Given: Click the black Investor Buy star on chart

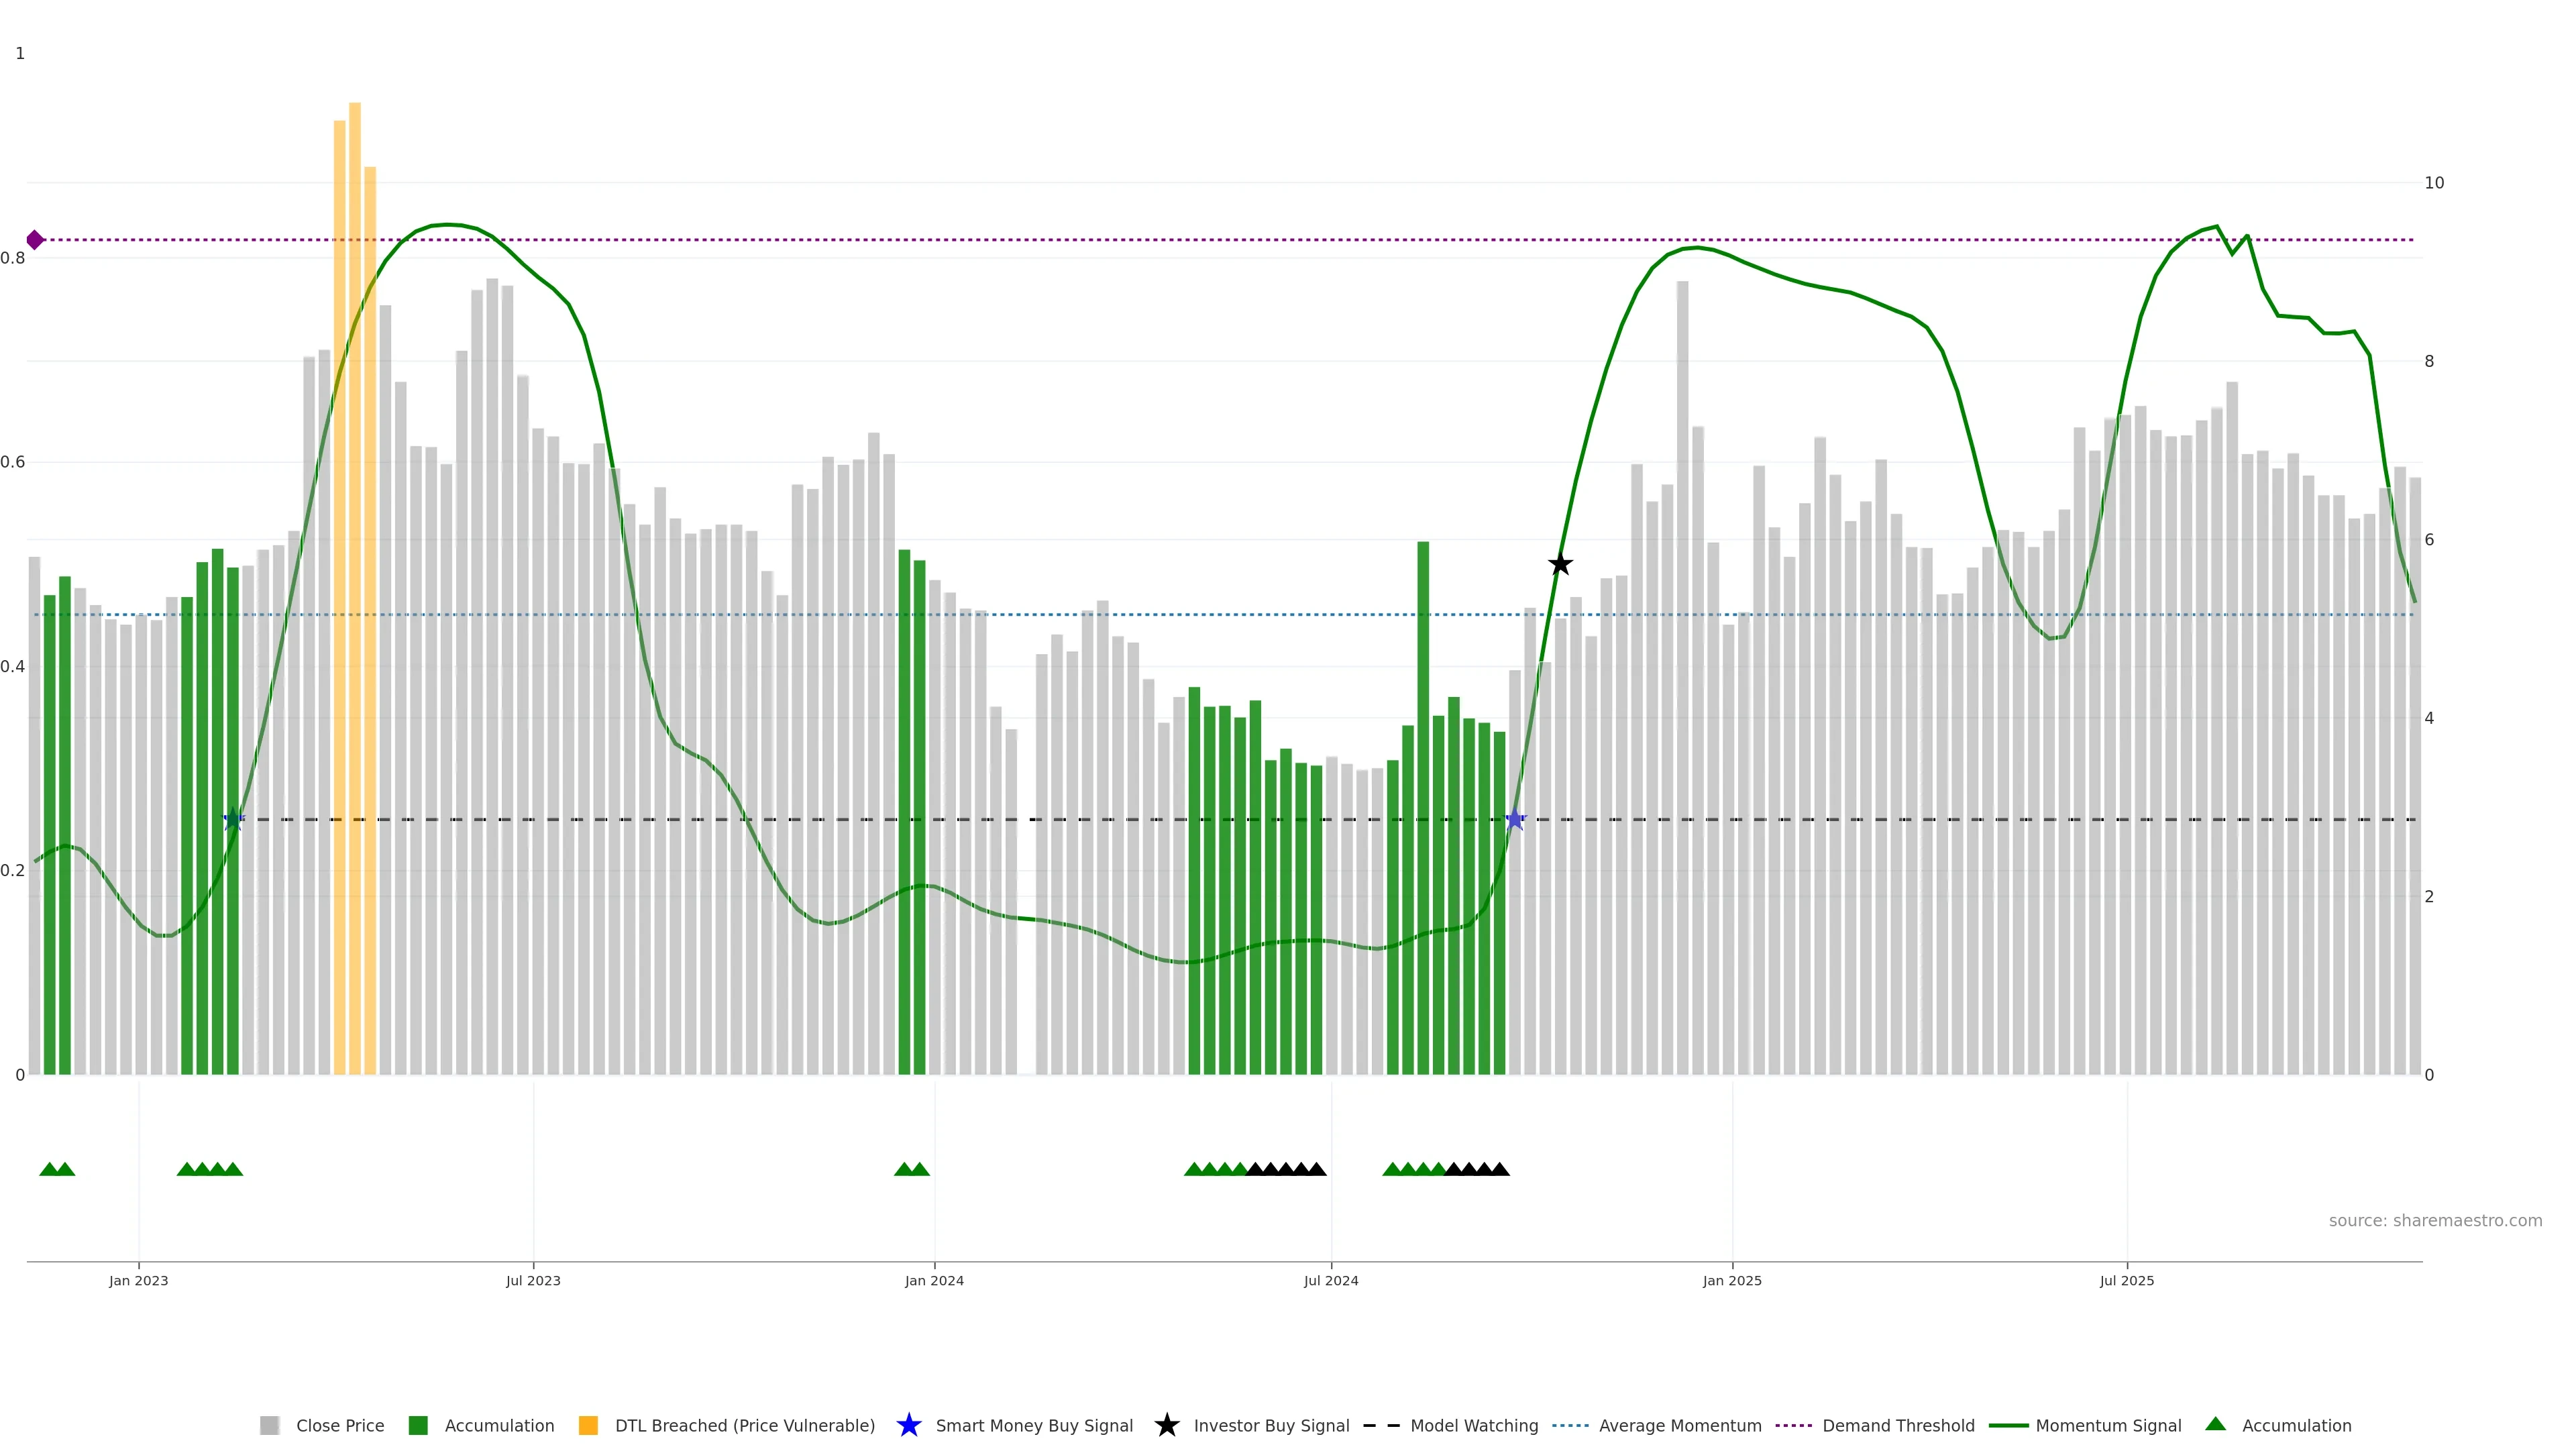Looking at the screenshot, I should pos(1560,565).
